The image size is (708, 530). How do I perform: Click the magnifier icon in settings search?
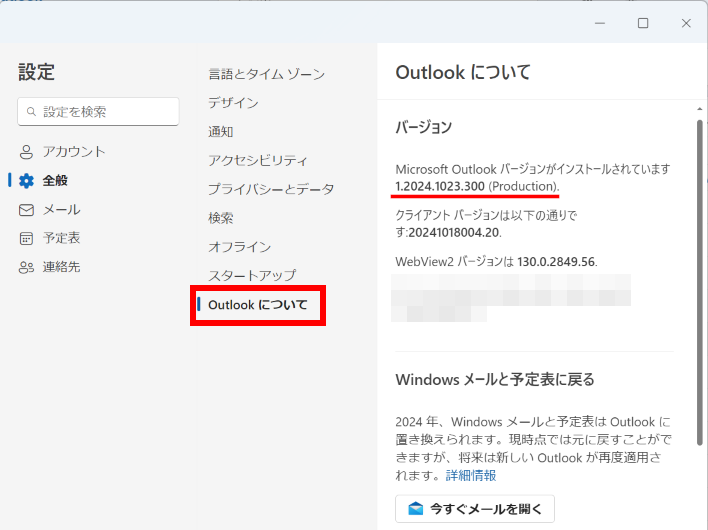pos(31,112)
